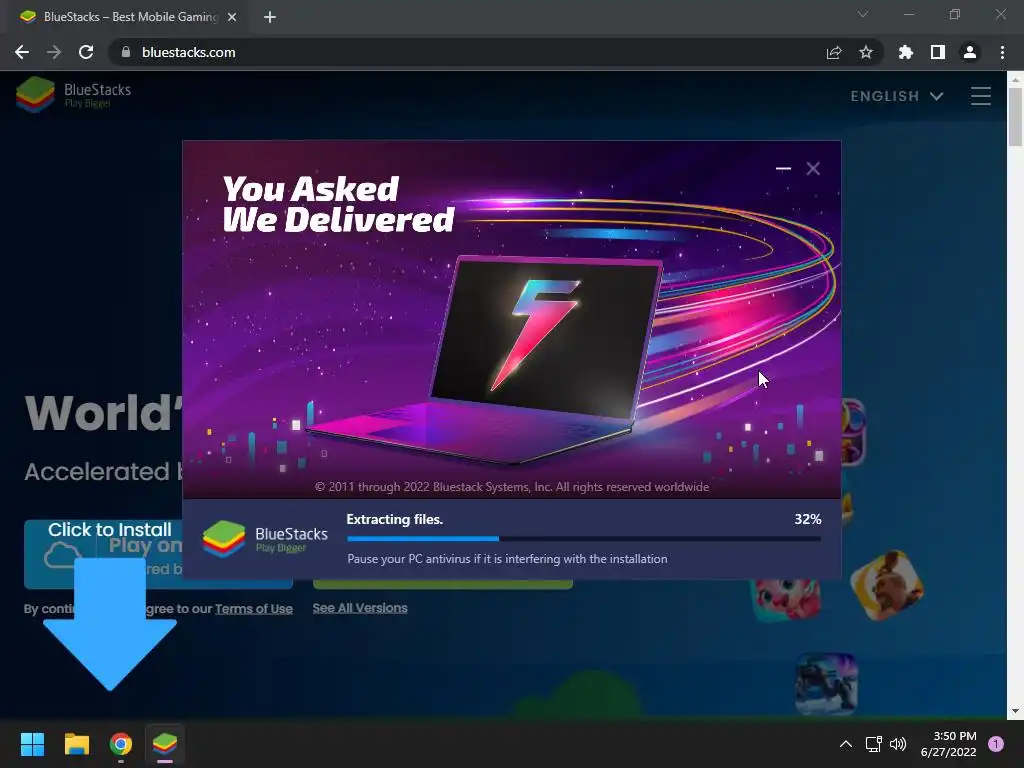1024x768 pixels.
Task: Click the BlueStacks logo on the website
Action: pos(74,94)
